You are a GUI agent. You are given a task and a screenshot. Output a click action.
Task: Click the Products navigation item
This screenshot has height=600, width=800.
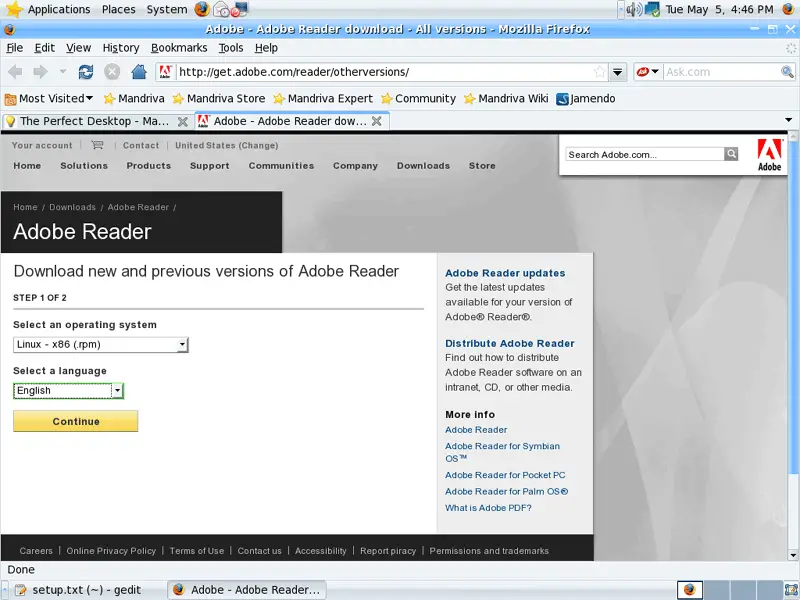click(x=148, y=166)
